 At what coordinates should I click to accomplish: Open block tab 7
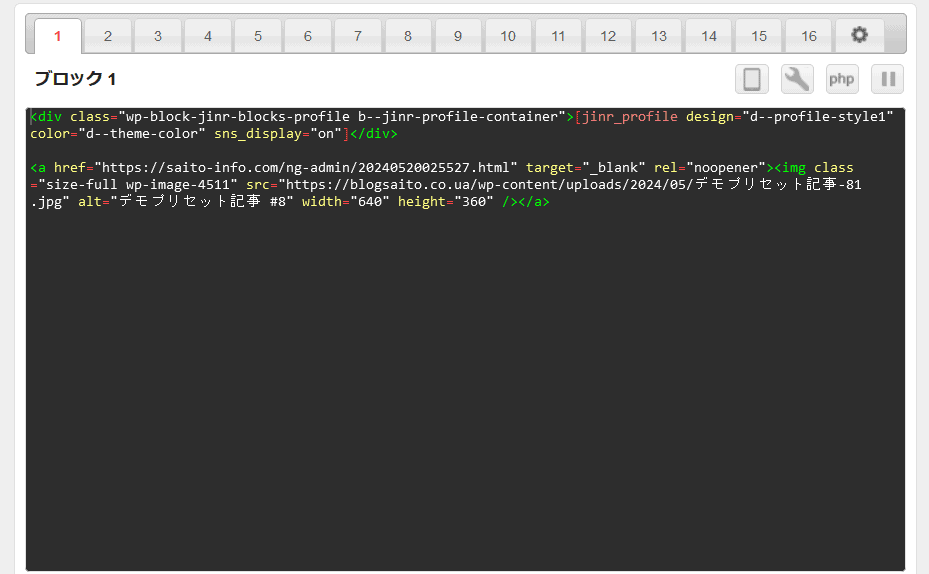tap(358, 36)
